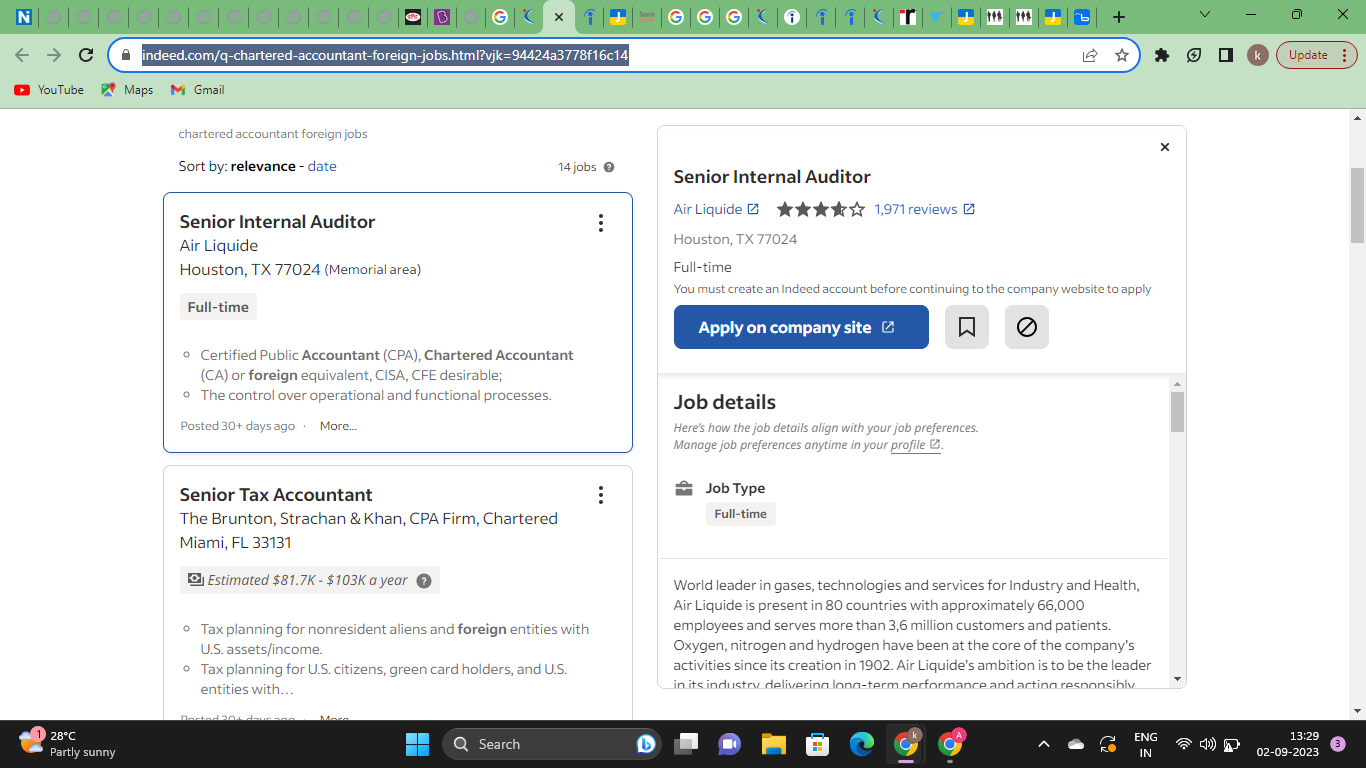Click the main page vertical scrollbar thumb
Screen dimensions: 1366x768
[1357, 205]
